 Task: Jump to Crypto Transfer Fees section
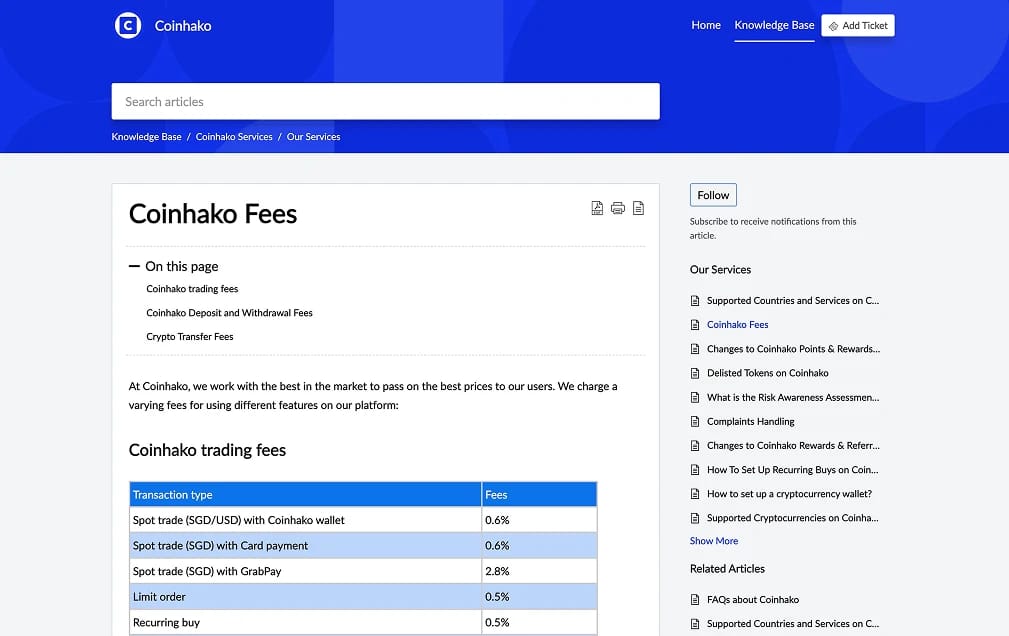(189, 337)
